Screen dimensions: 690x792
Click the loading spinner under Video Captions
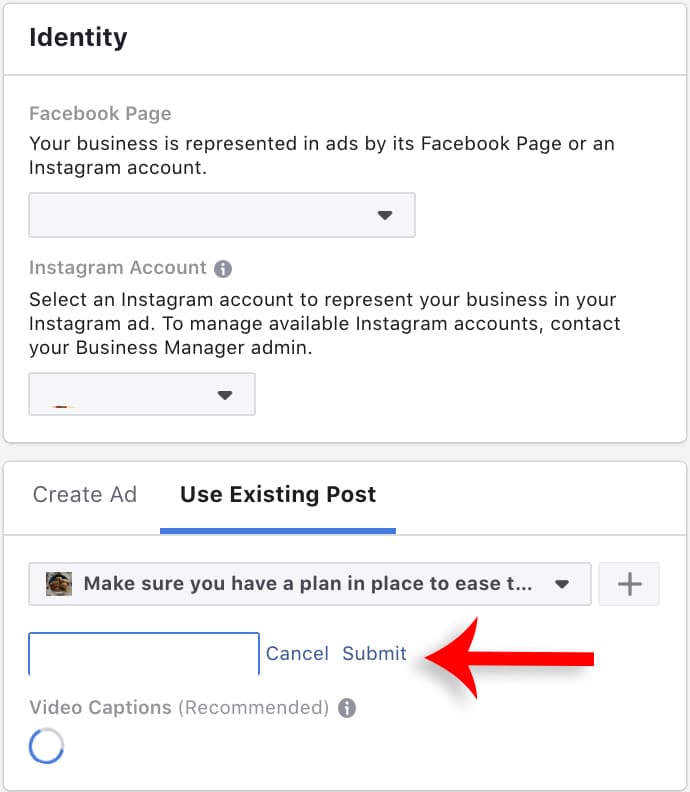point(47,746)
